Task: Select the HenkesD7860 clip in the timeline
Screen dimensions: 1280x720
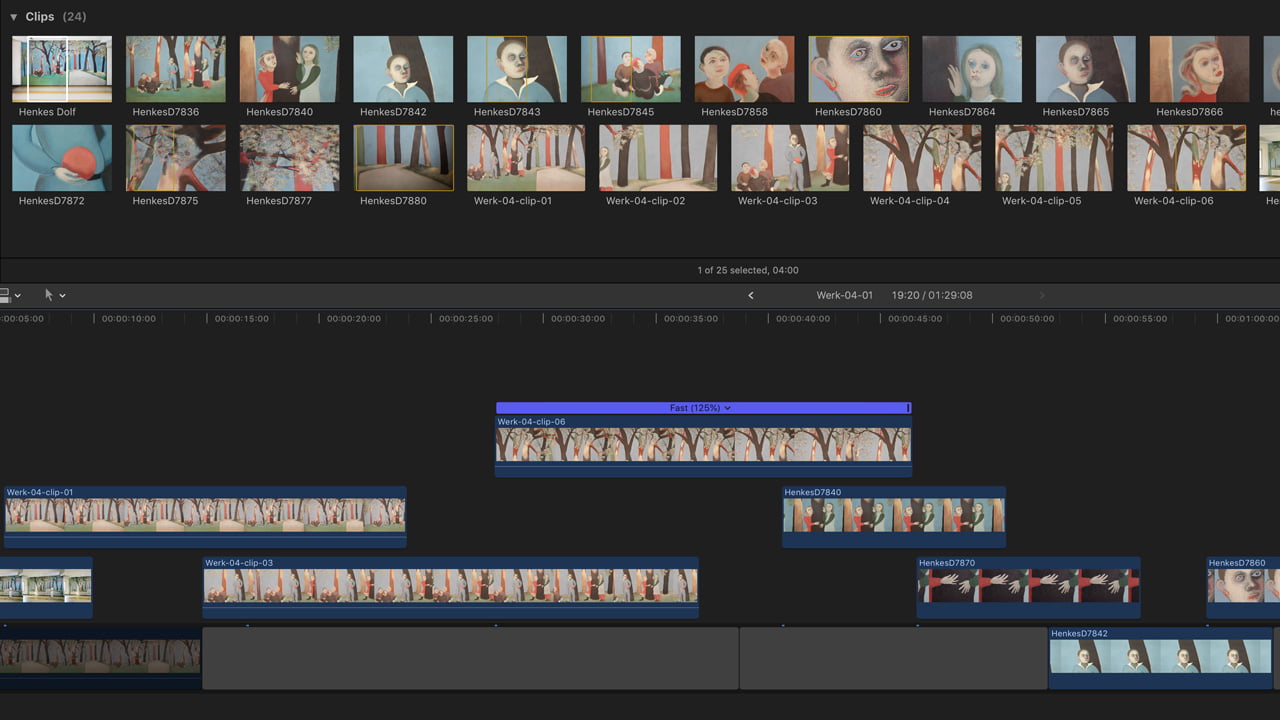Action: coord(1243,587)
